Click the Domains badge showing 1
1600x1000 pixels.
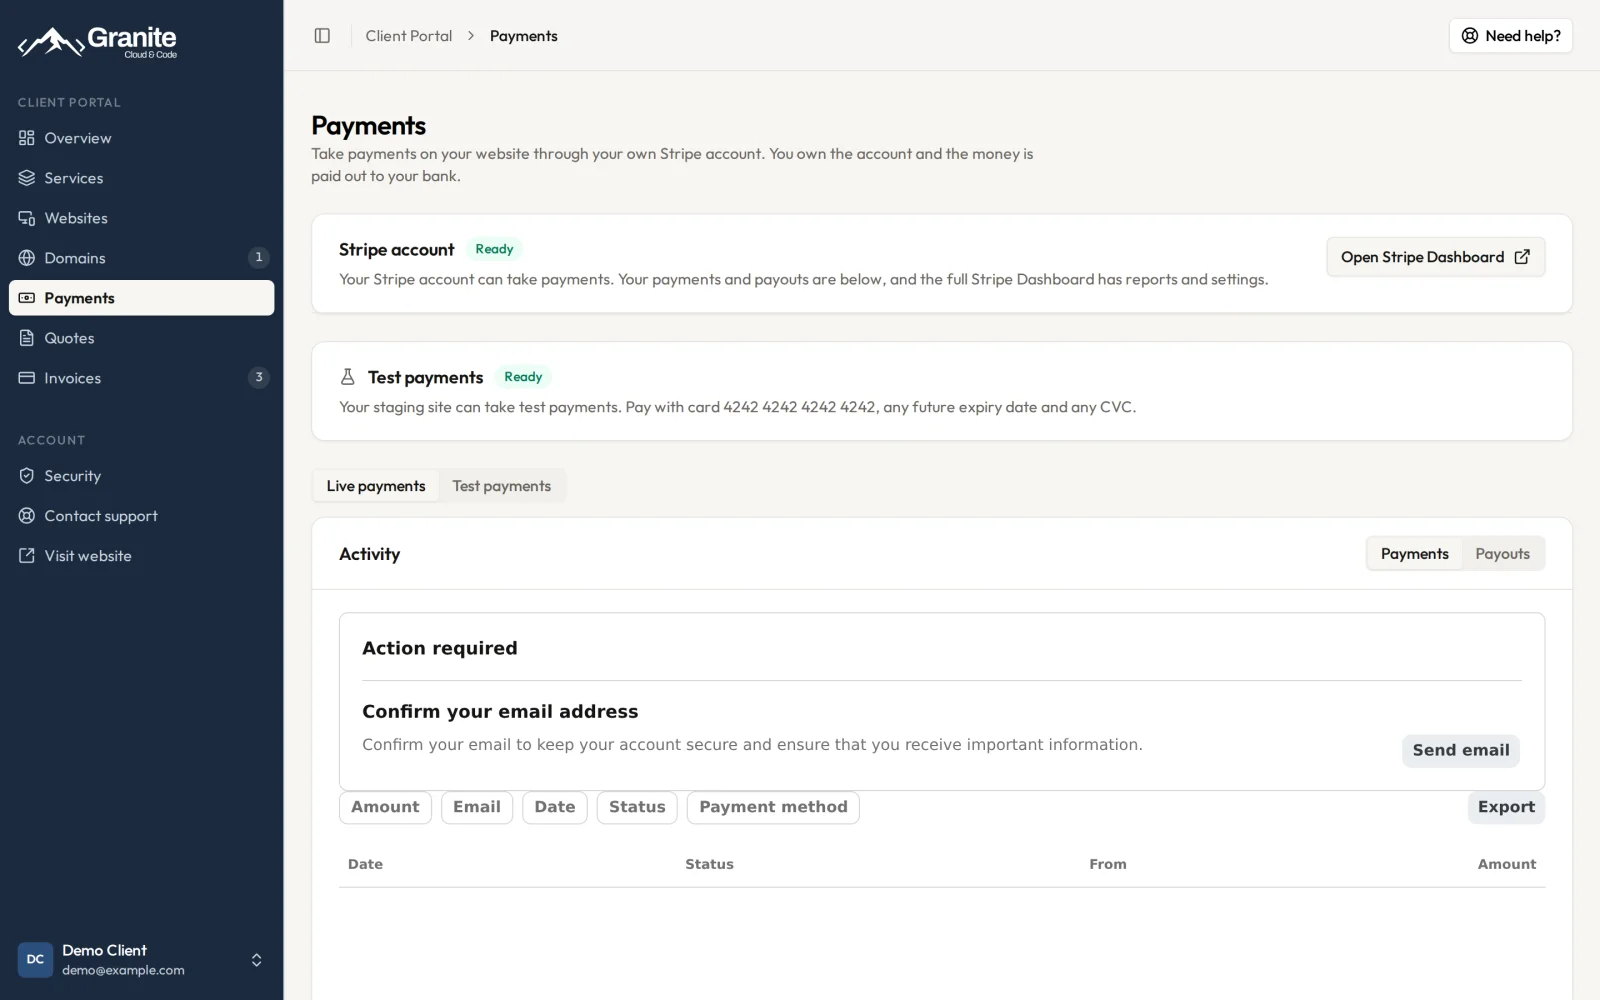(x=259, y=258)
